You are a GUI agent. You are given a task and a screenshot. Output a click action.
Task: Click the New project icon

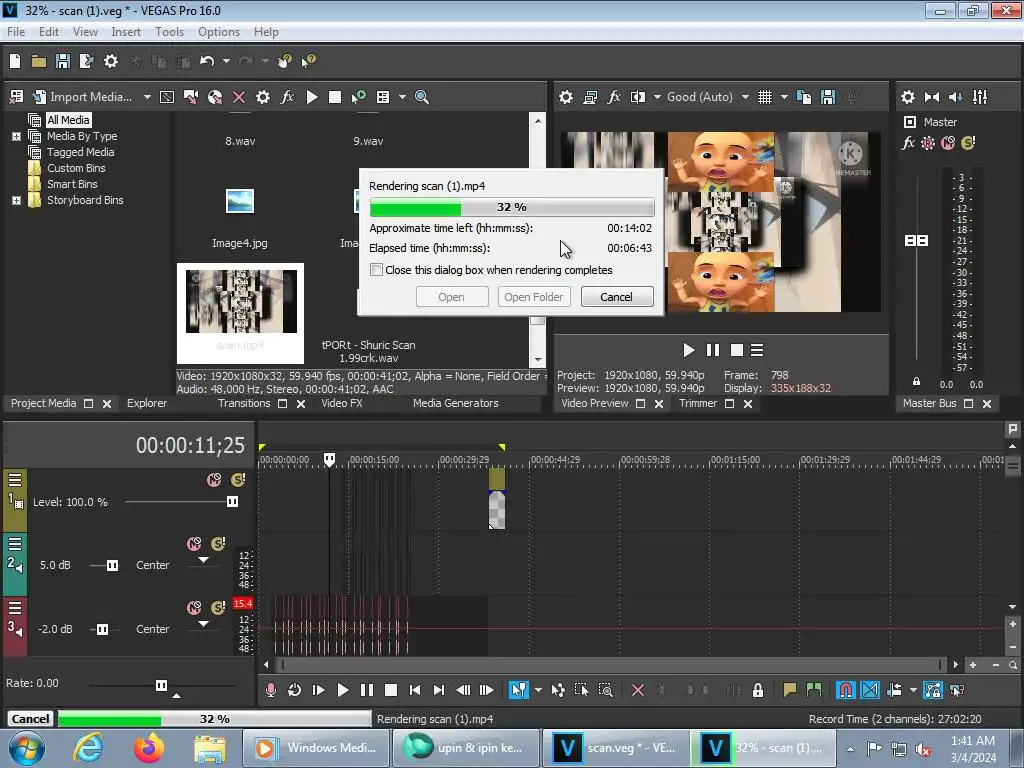[15, 61]
